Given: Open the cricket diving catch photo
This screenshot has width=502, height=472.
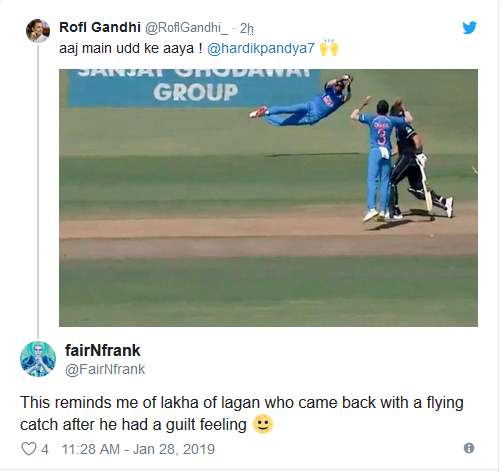Looking at the screenshot, I should tap(268, 198).
